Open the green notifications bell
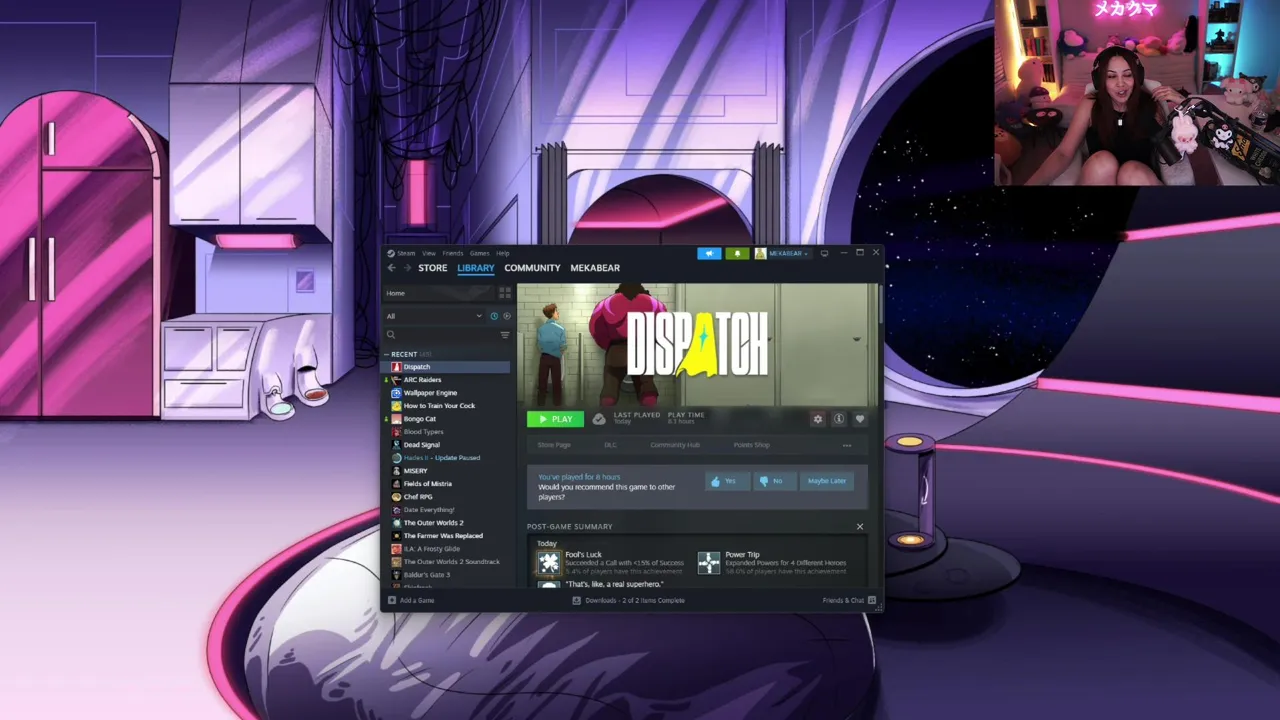Viewport: 1280px width, 720px height. (x=737, y=253)
